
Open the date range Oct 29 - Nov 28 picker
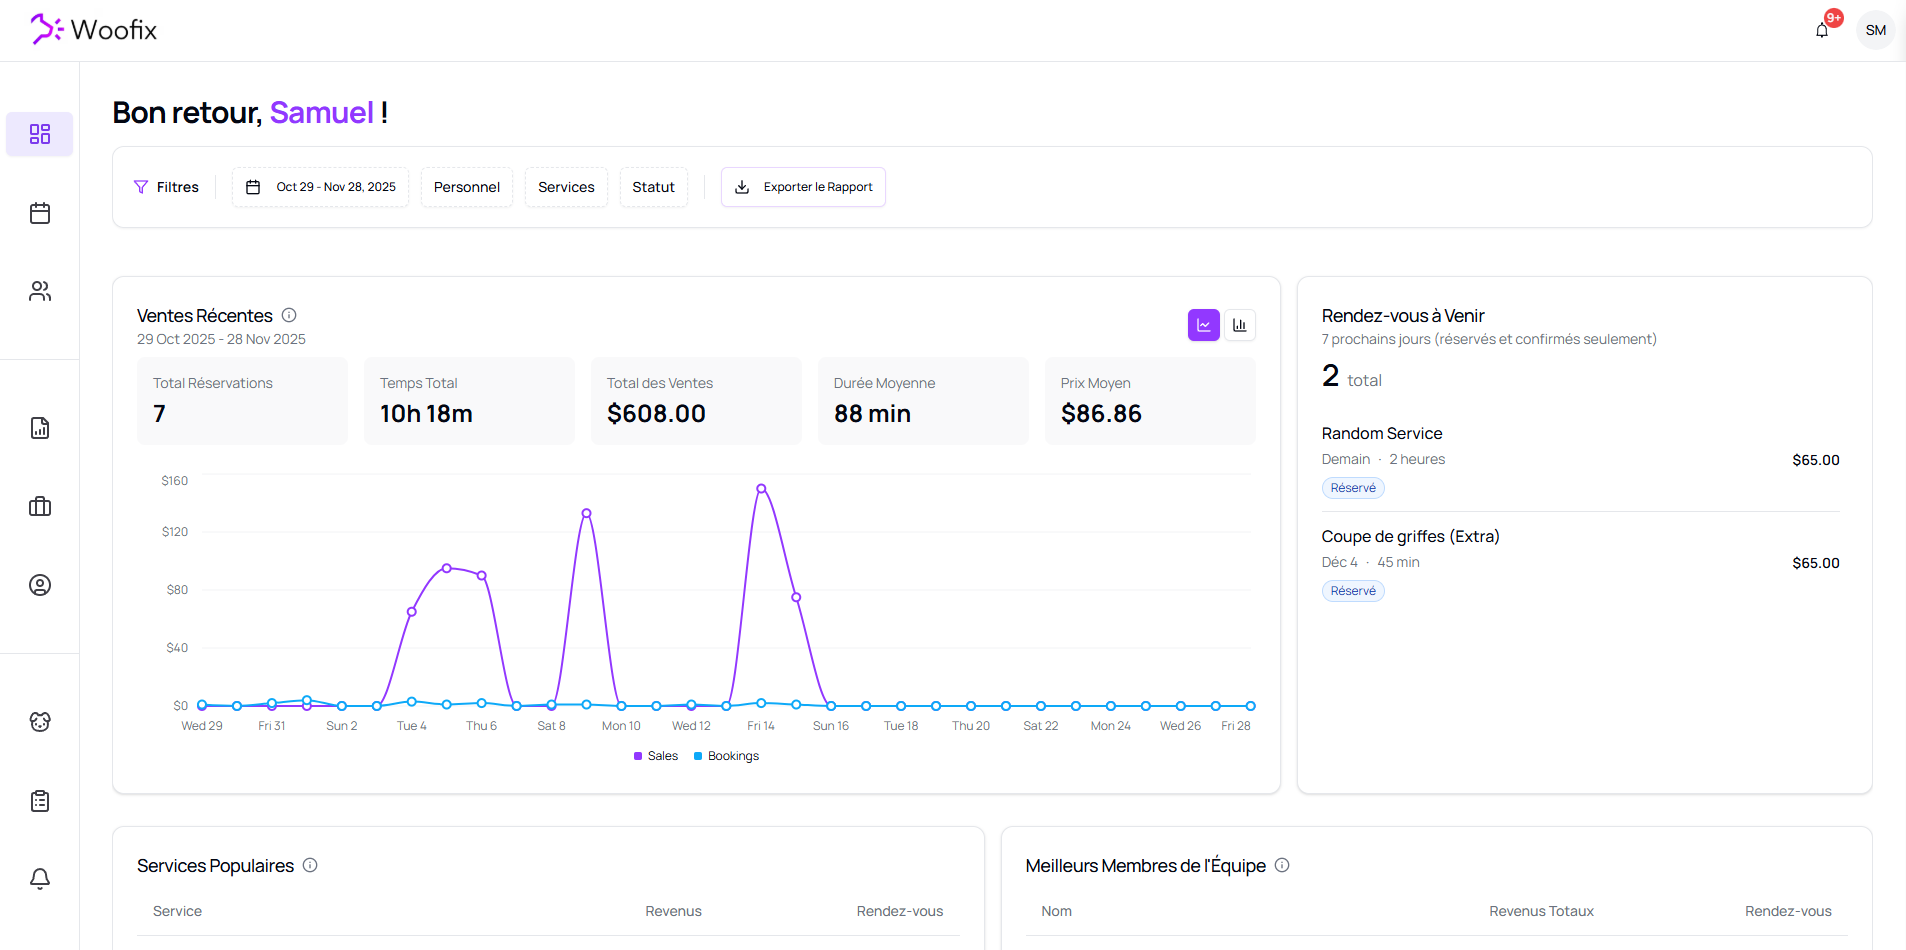(319, 187)
